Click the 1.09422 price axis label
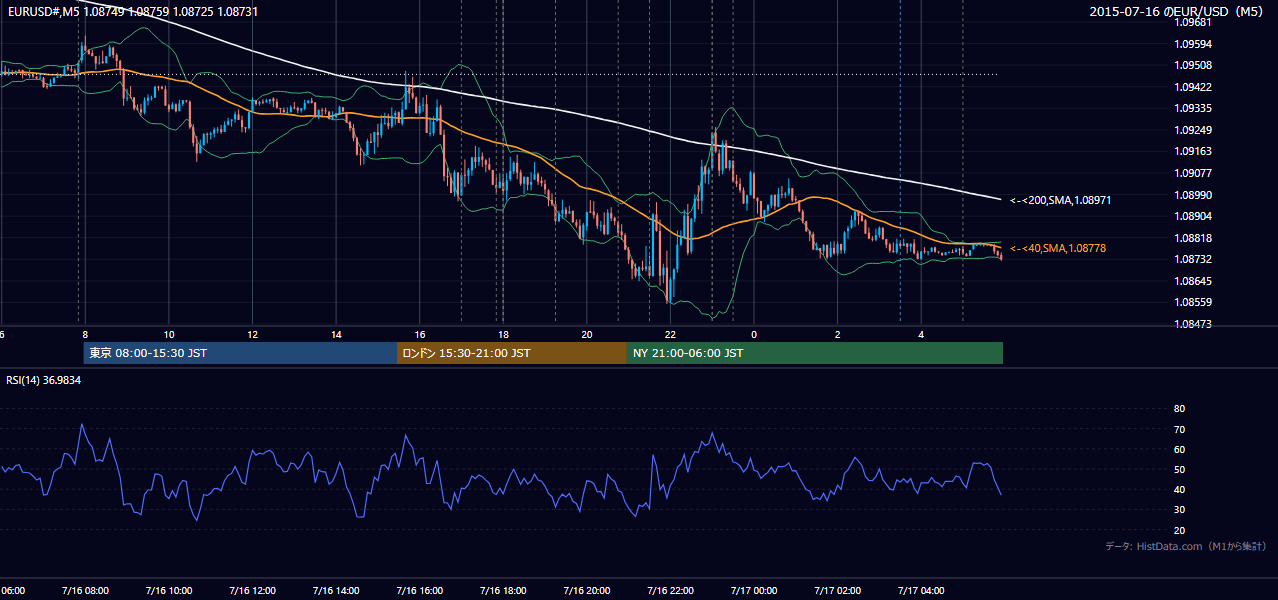 coord(1193,87)
